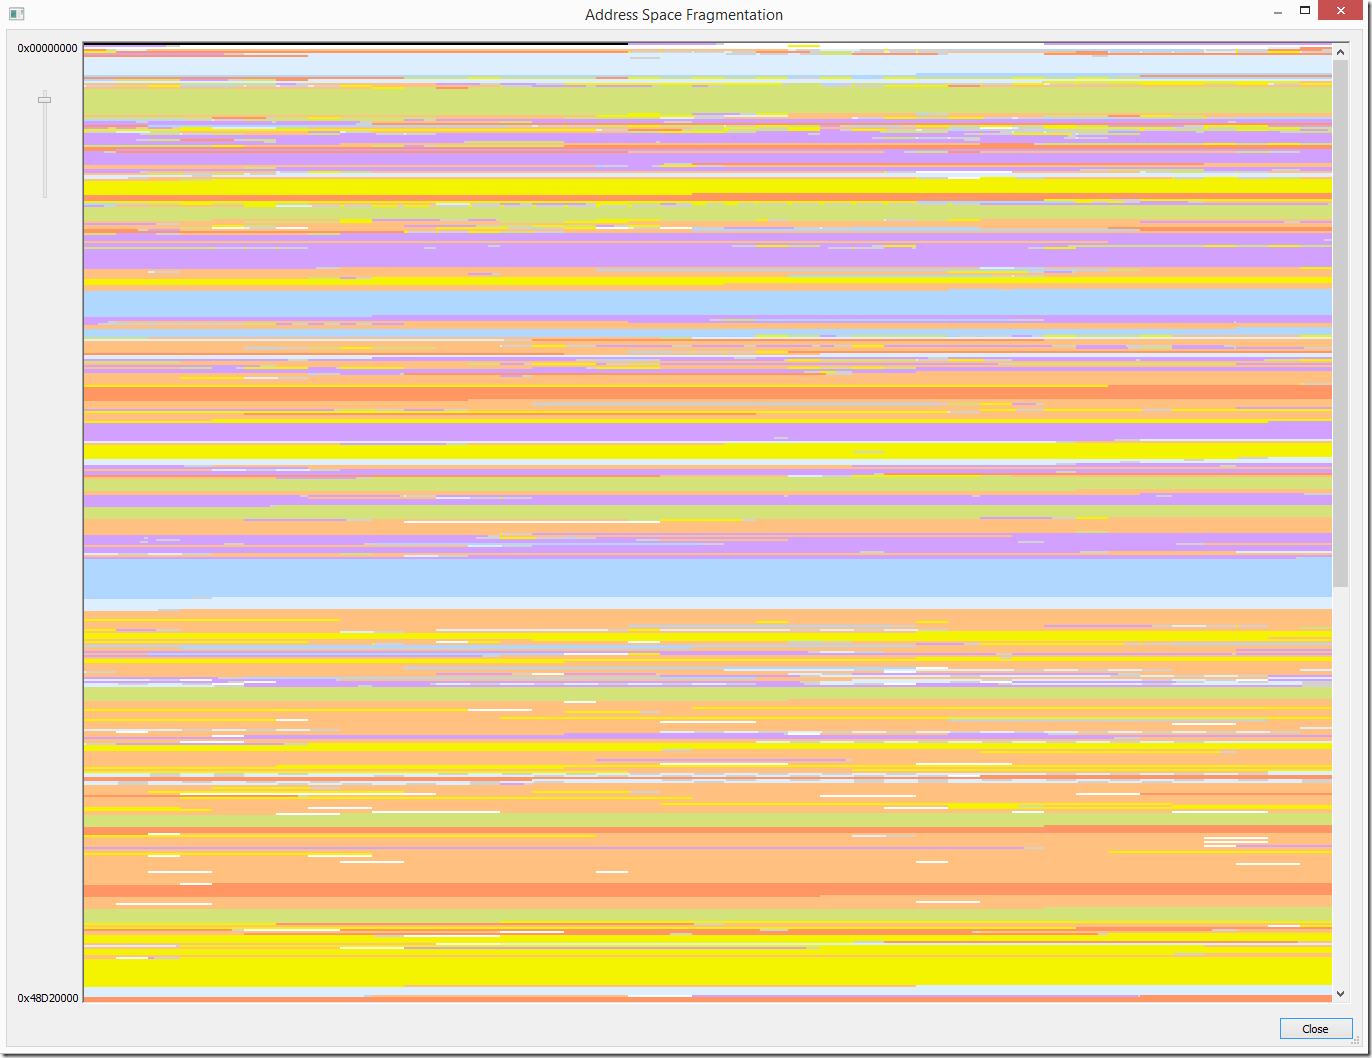Image resolution: width=1372 pixels, height=1058 pixels.
Task: Click the Address Space Fragmentation title bar
Action: click(684, 14)
